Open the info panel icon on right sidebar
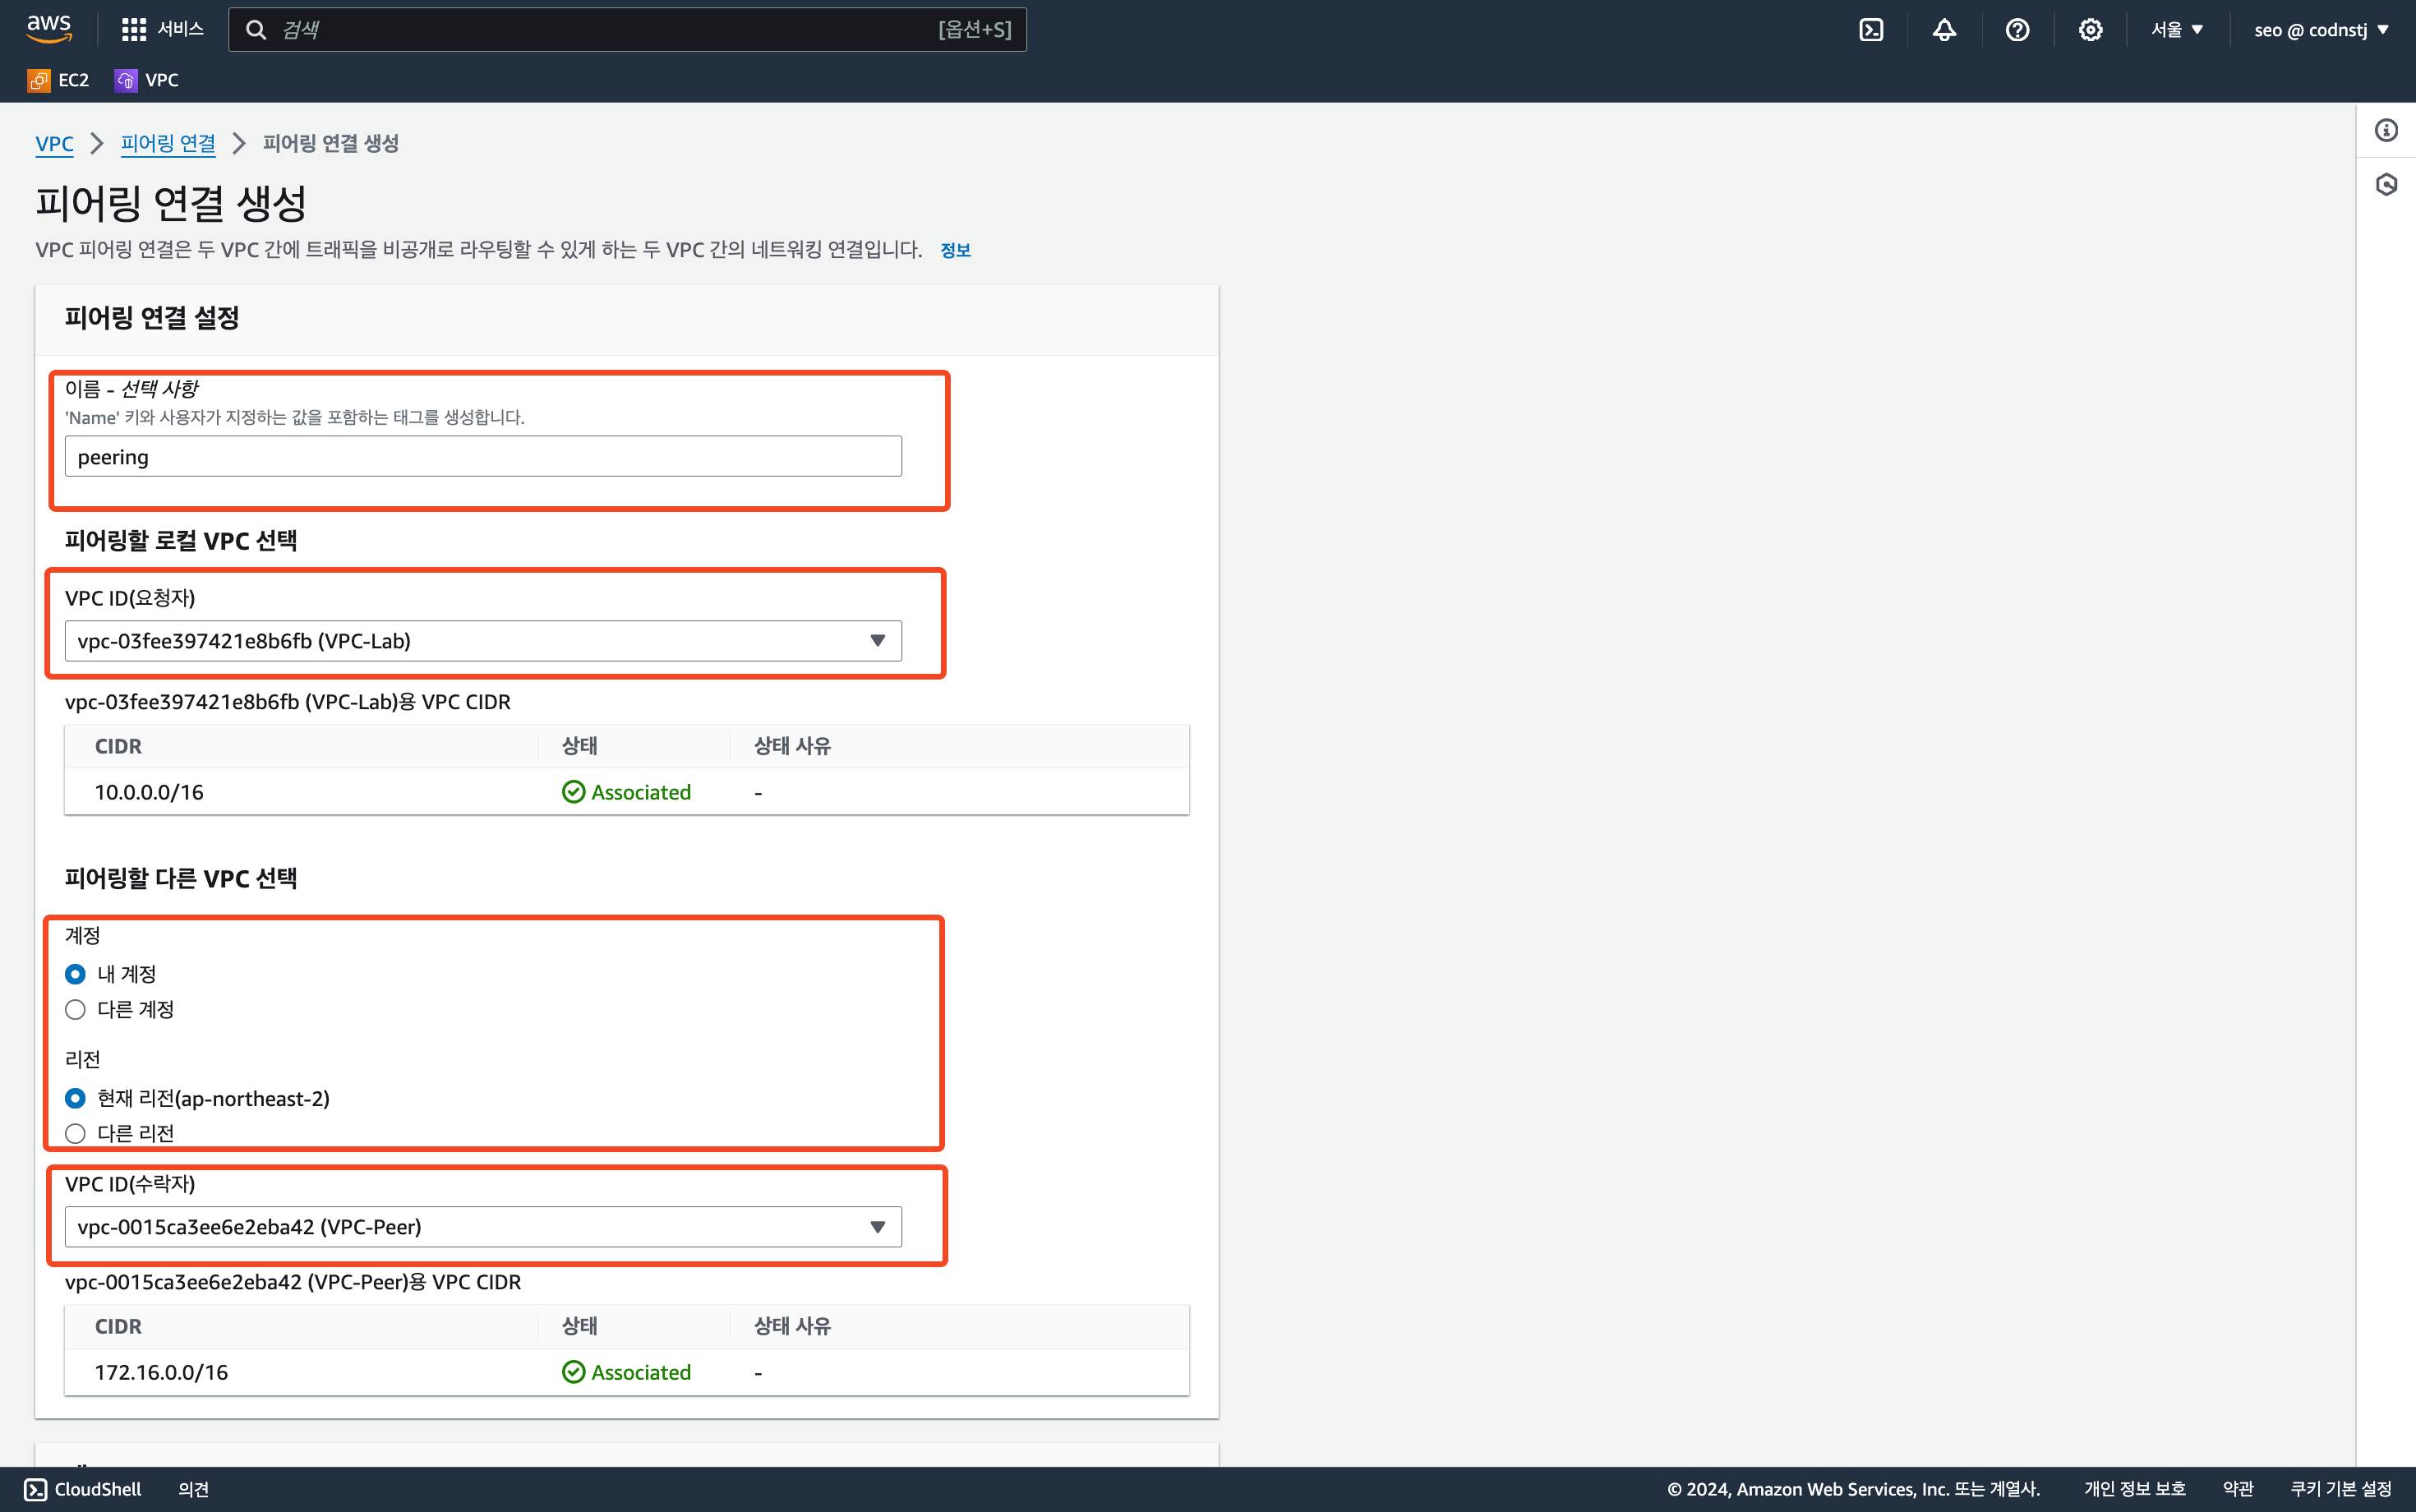 [x=2386, y=130]
